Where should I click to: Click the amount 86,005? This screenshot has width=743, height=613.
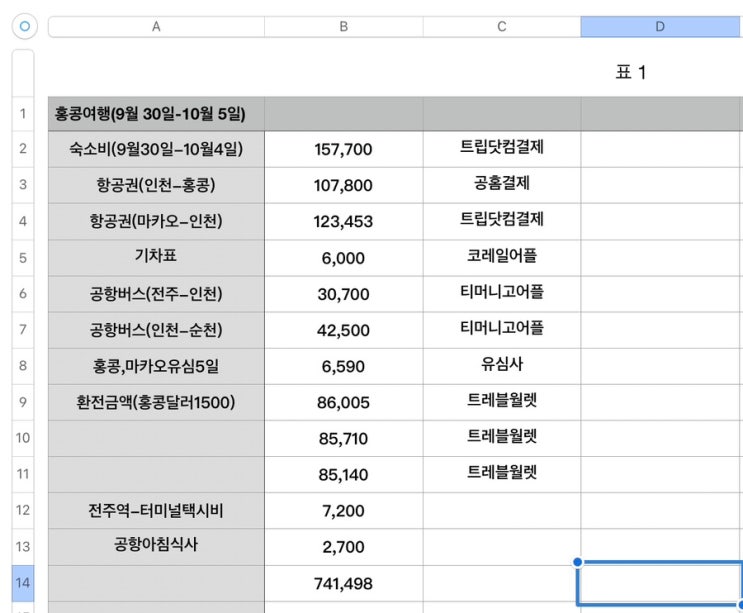344,402
